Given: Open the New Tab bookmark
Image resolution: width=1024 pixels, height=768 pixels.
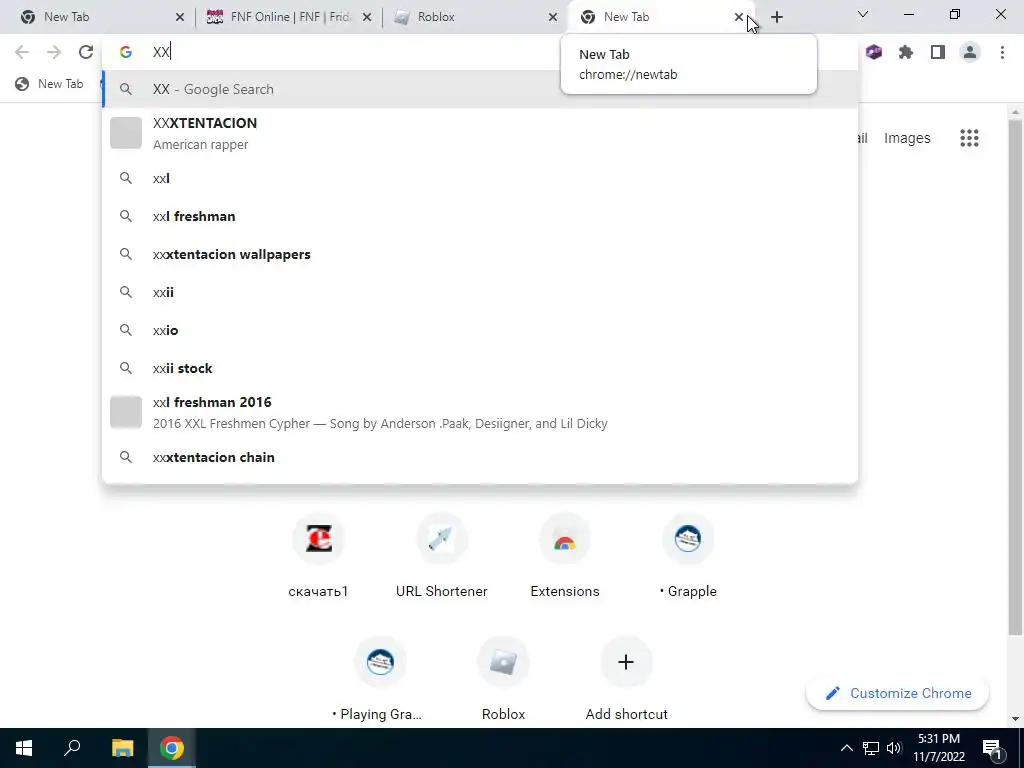Looking at the screenshot, I should (50, 84).
